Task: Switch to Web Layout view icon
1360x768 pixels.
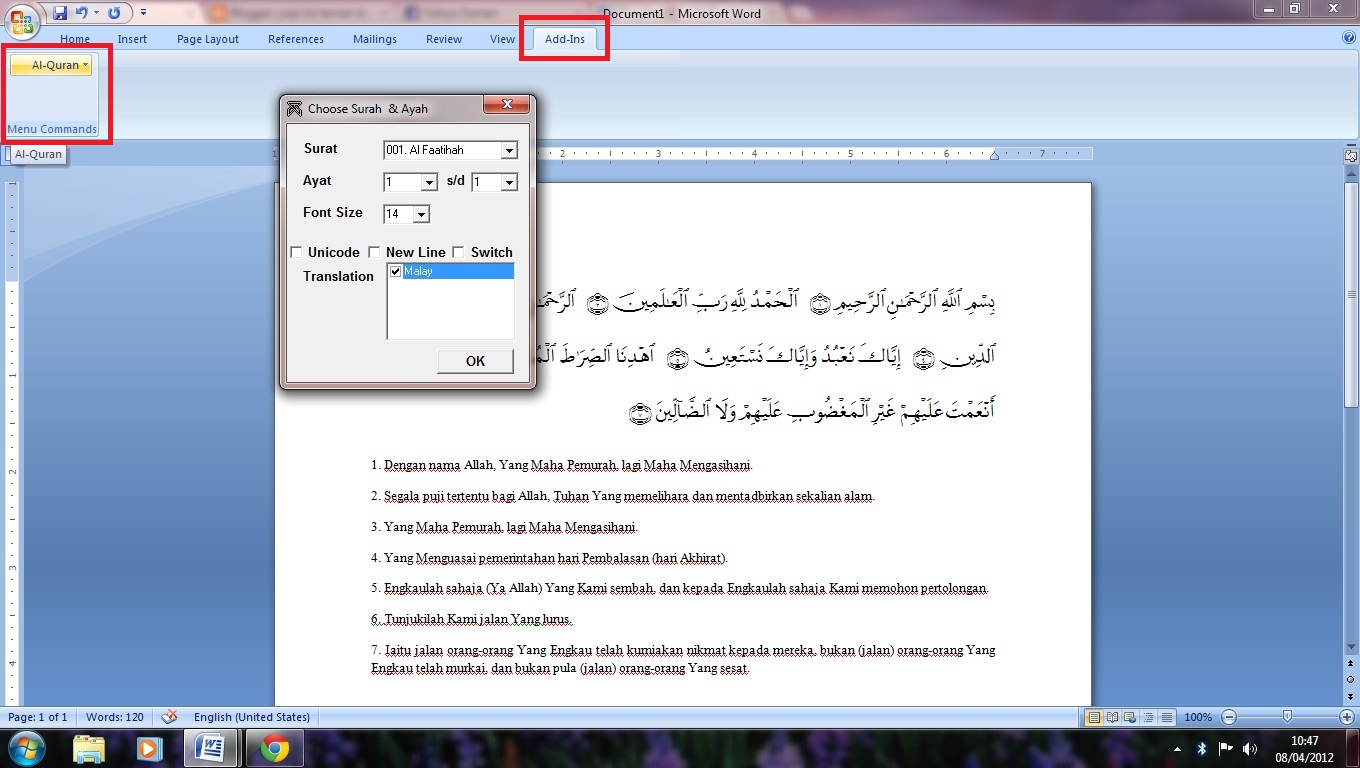Action: pos(1130,717)
